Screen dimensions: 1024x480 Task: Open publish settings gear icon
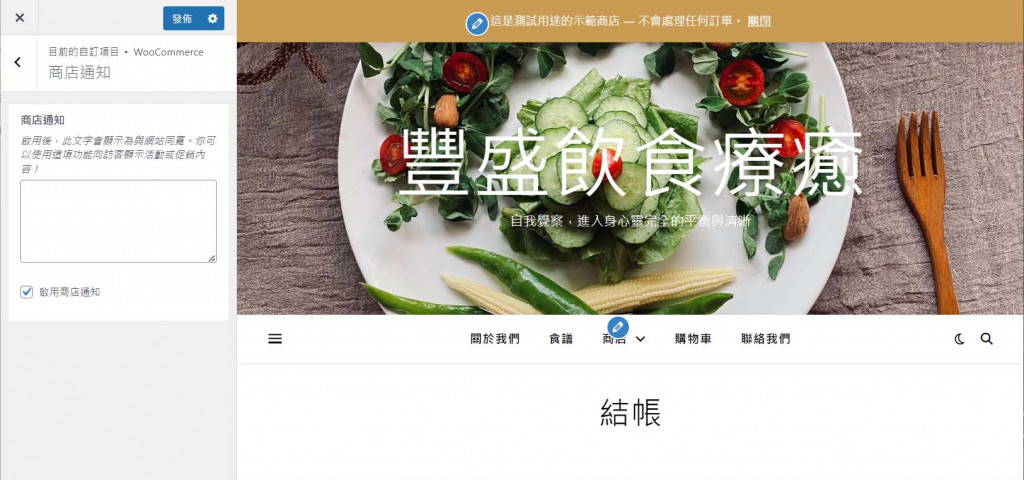(x=212, y=18)
